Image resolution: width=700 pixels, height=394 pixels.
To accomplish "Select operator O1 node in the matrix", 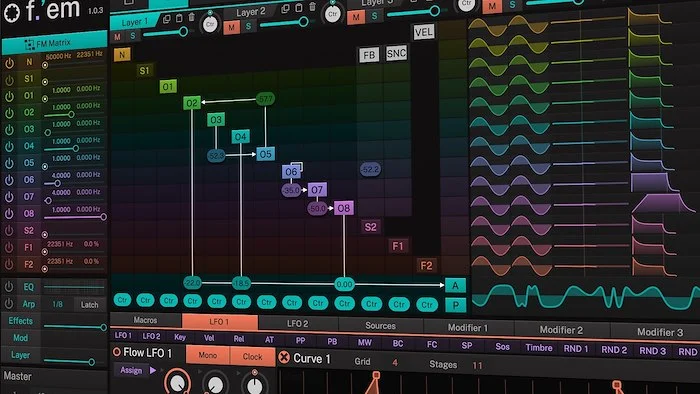I will pos(168,86).
